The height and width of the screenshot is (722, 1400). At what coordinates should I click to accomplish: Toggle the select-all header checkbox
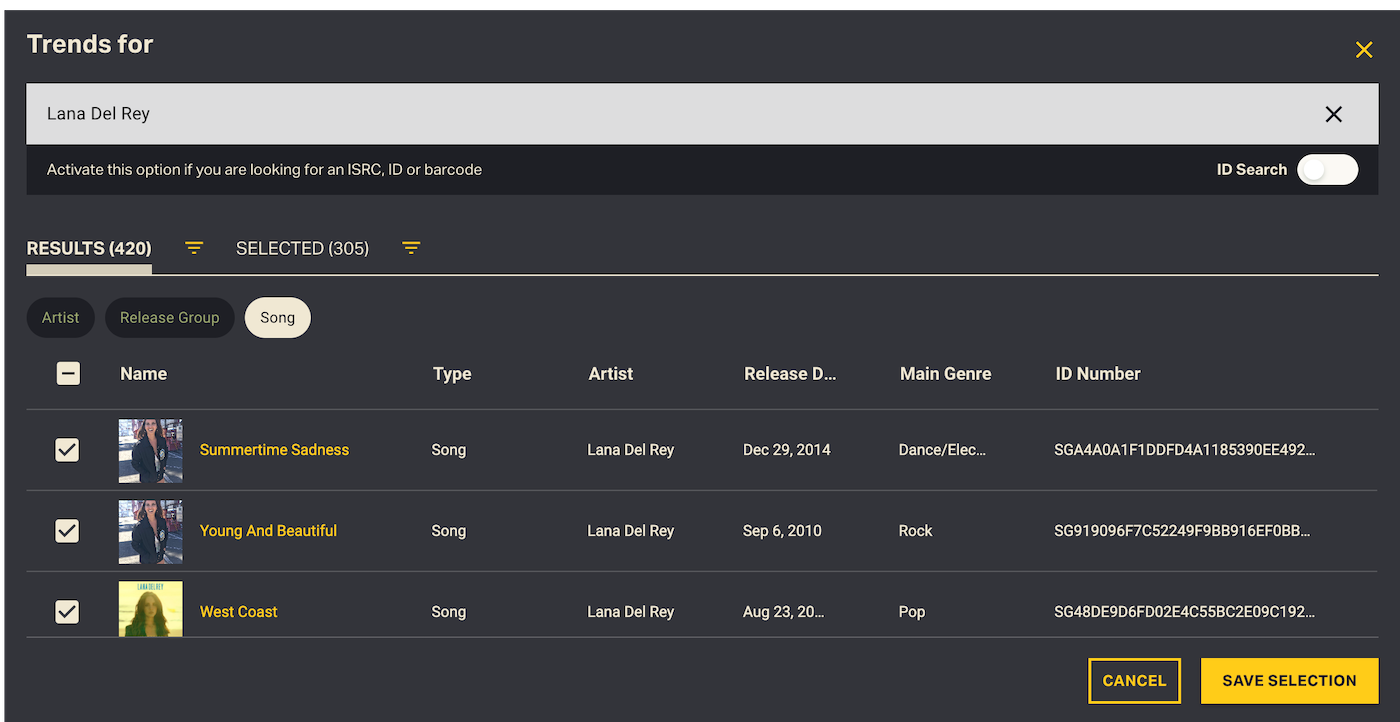[68, 374]
